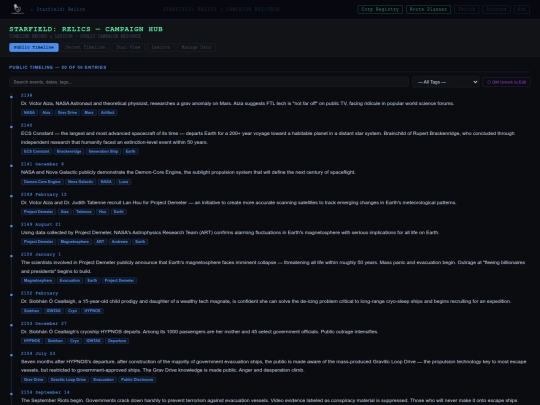
Task: Click the Demon-Core Engine tag
Action: (42, 182)
